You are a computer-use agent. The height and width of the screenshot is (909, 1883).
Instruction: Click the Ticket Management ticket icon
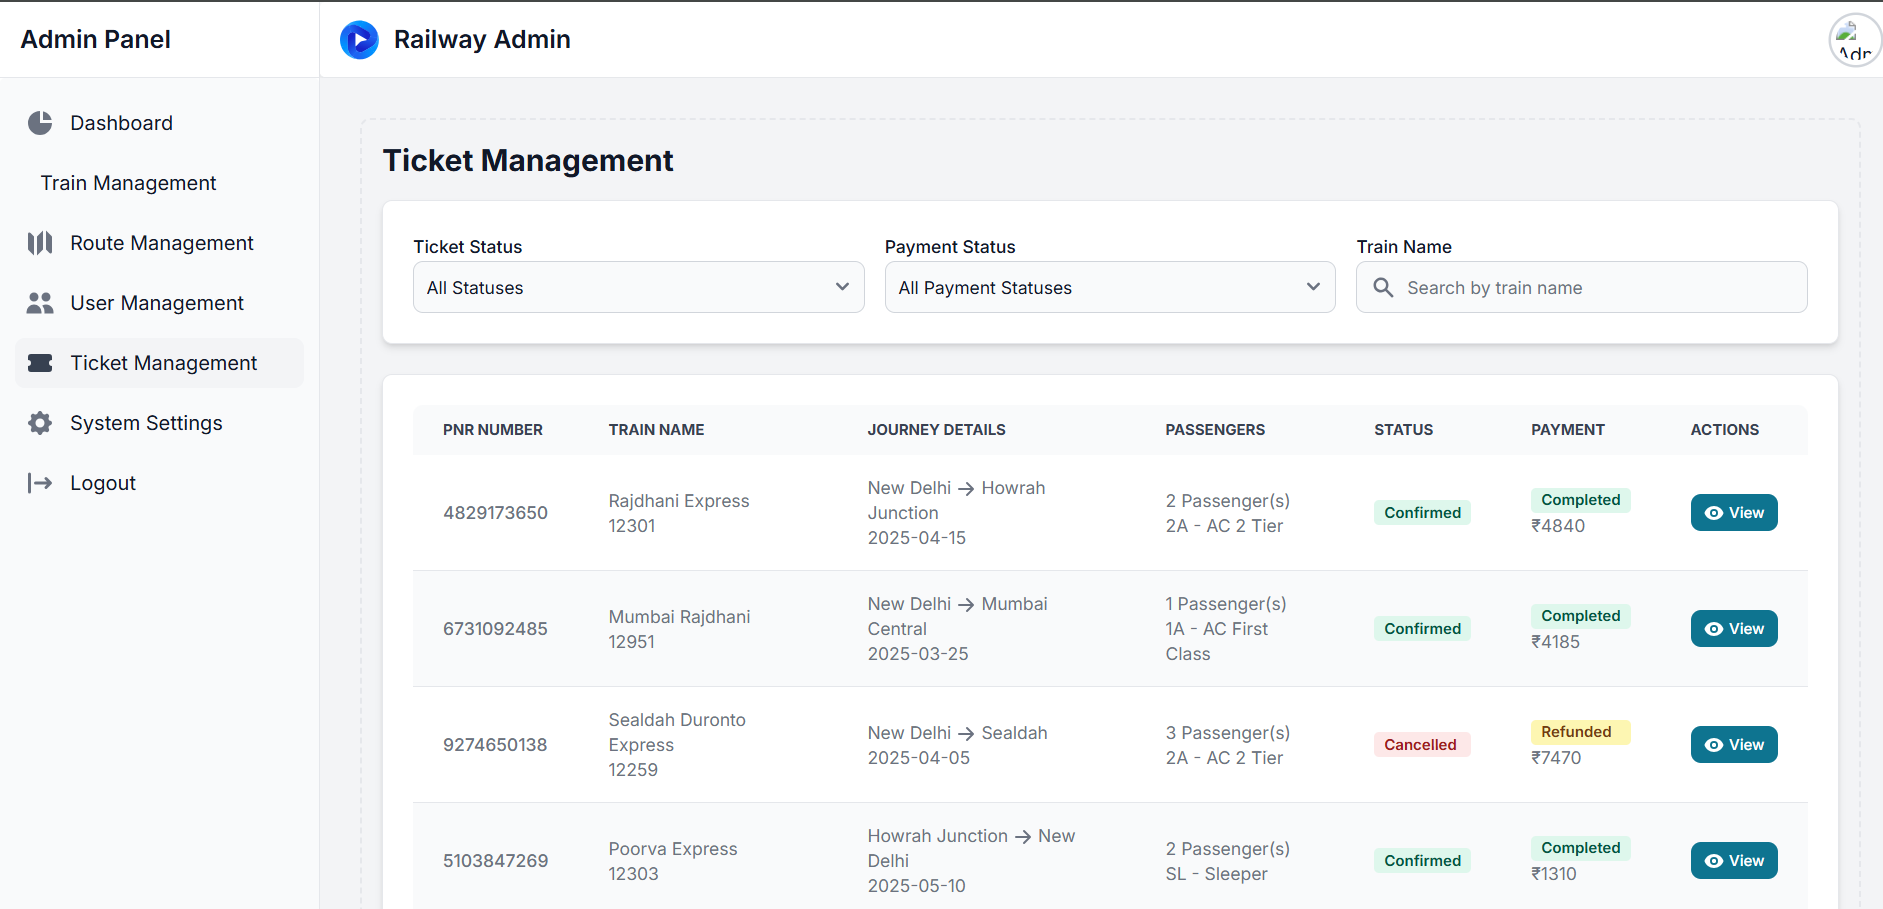40,363
